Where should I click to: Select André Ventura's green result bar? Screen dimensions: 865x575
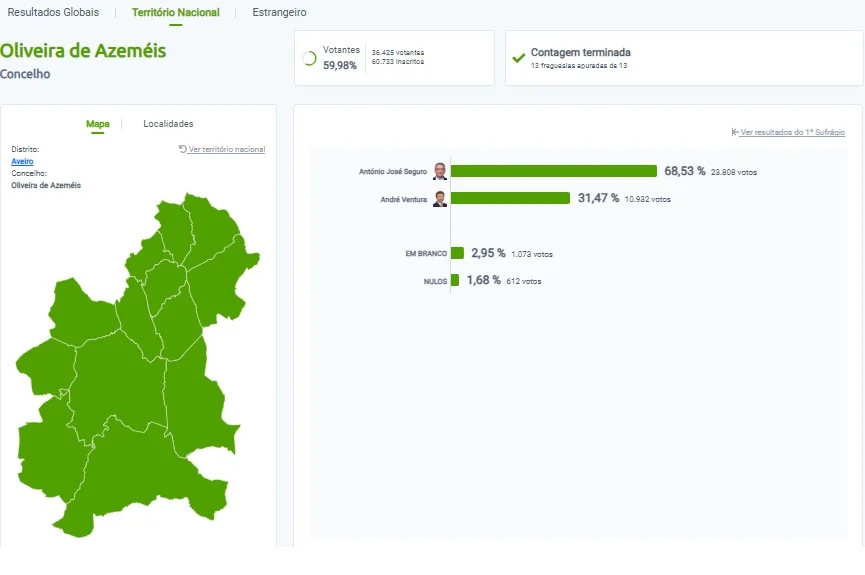tap(510, 198)
